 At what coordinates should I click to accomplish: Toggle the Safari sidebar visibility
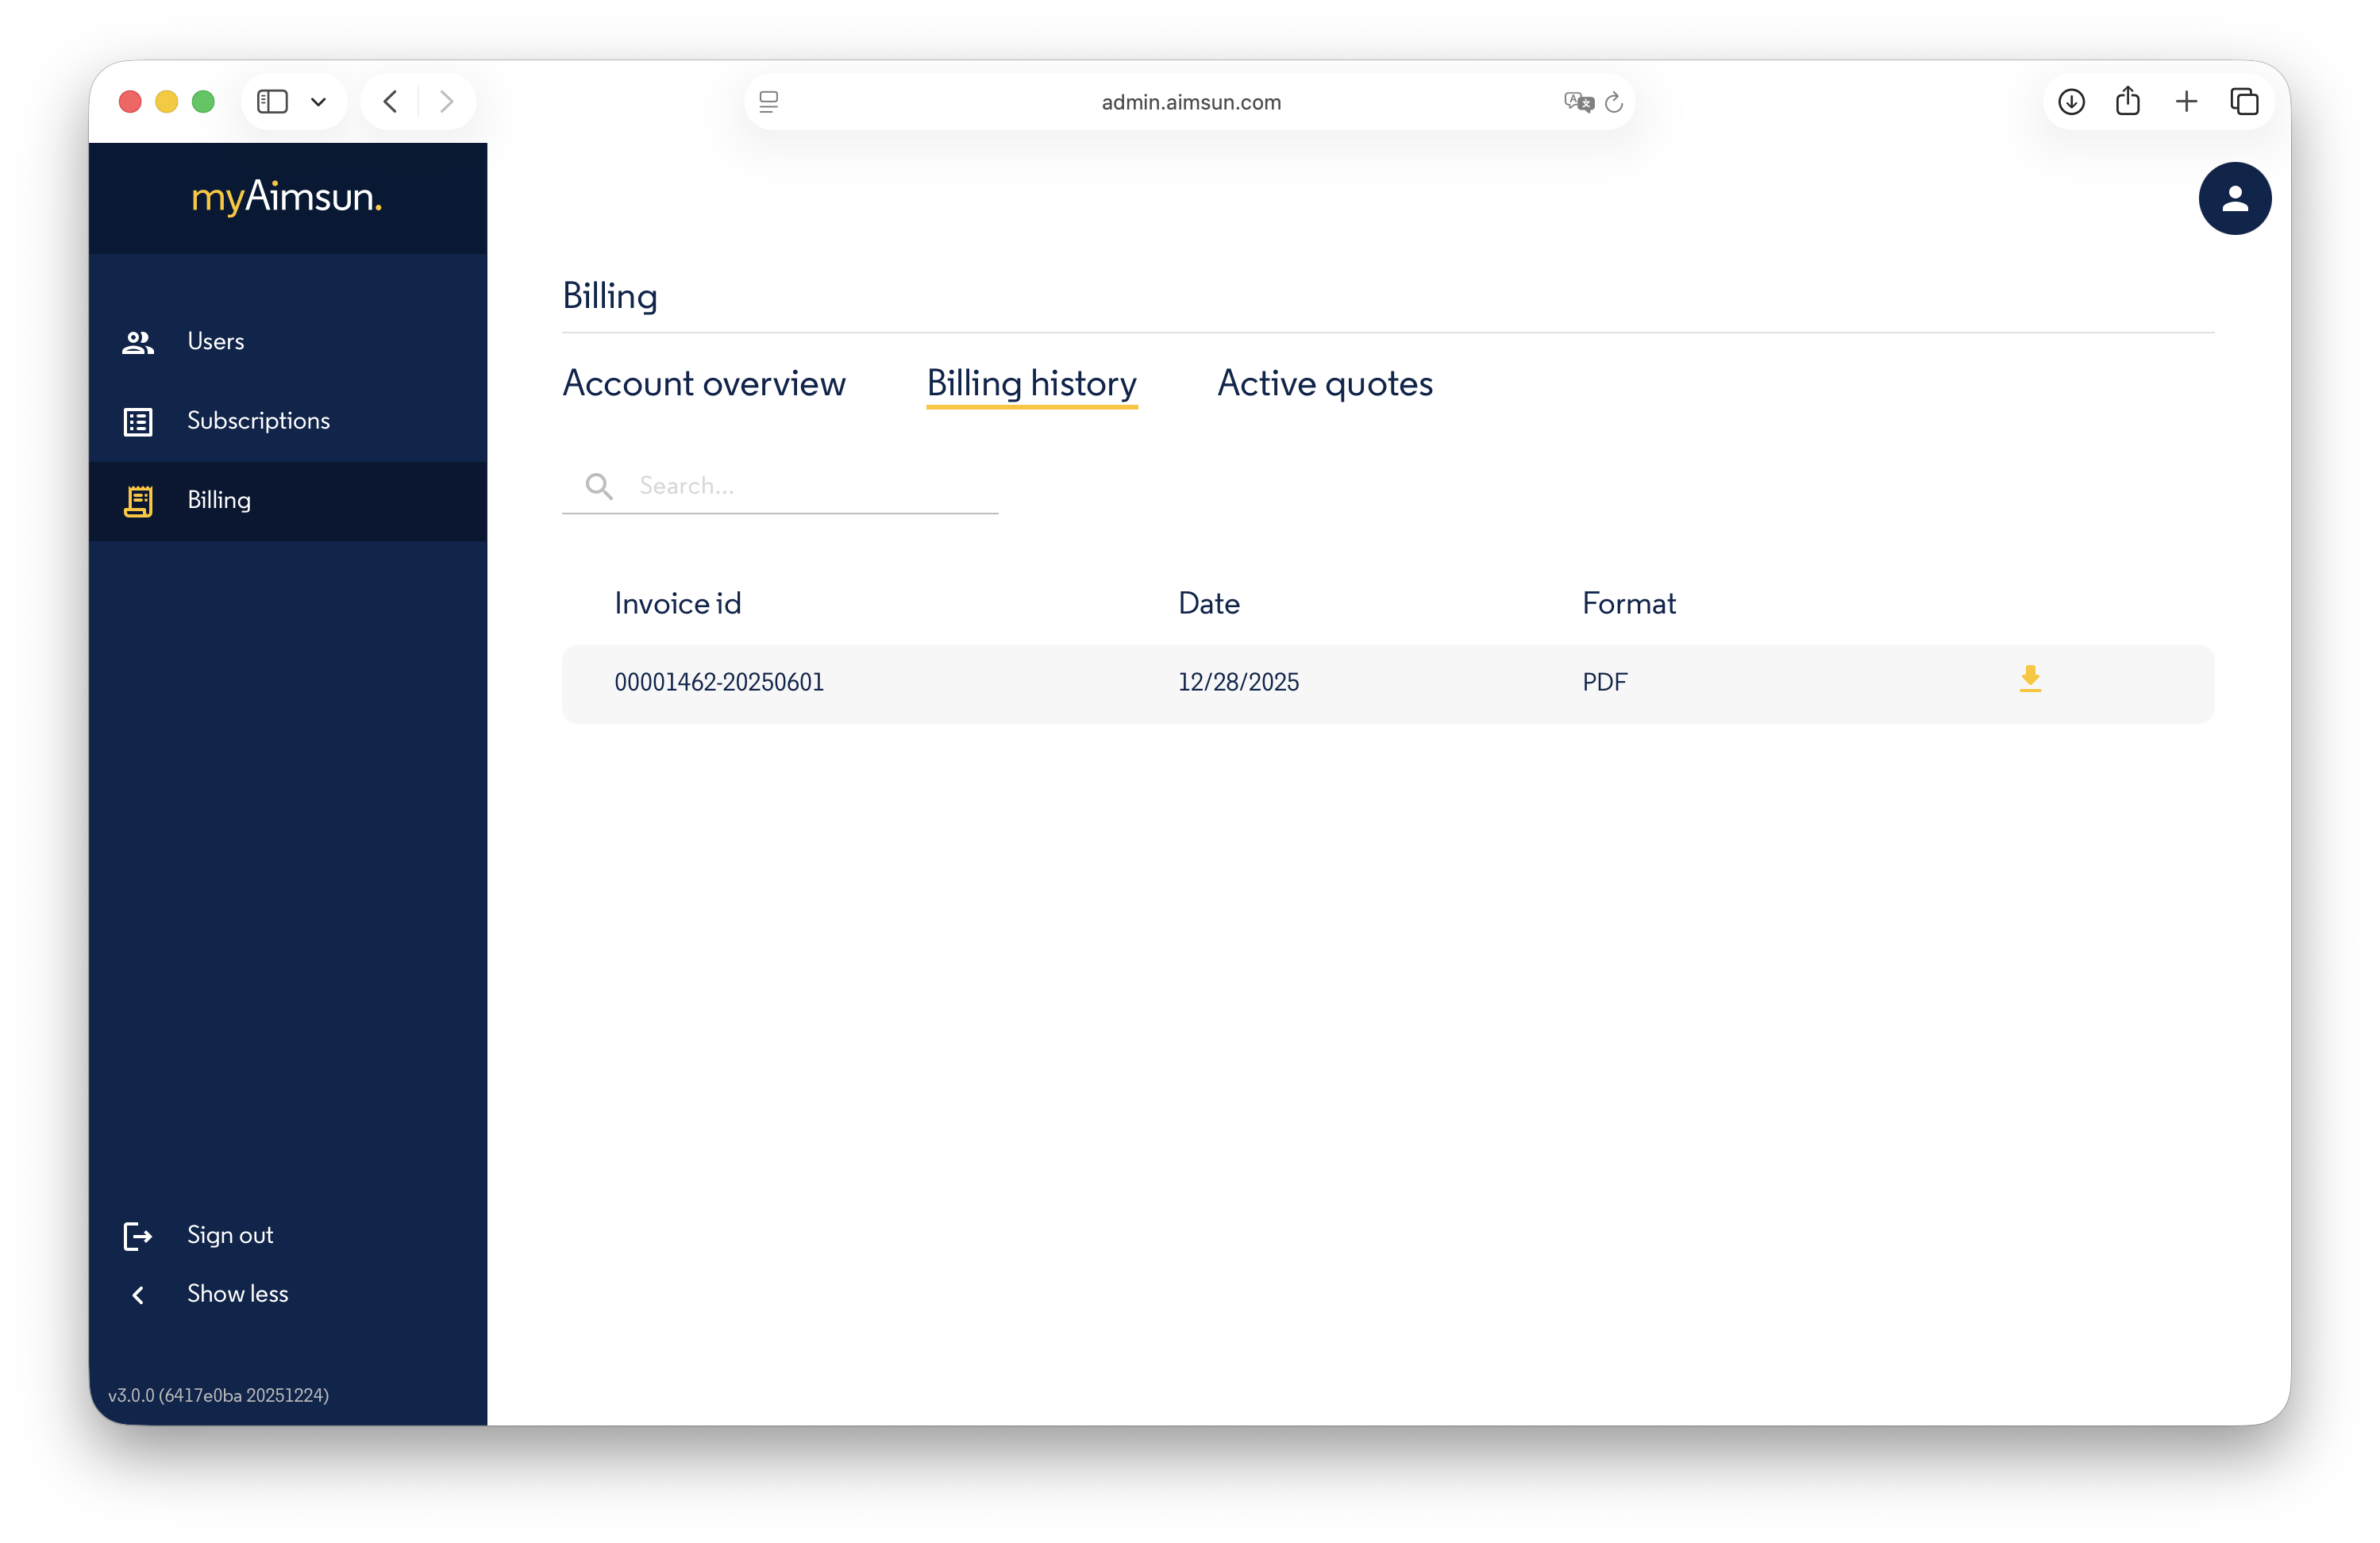tap(273, 101)
